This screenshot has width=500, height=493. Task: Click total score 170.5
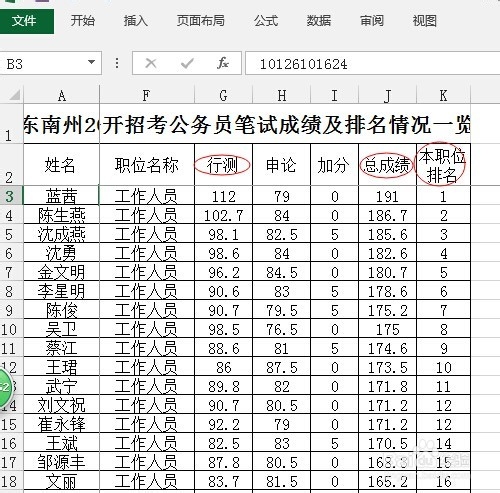[x=387, y=443]
